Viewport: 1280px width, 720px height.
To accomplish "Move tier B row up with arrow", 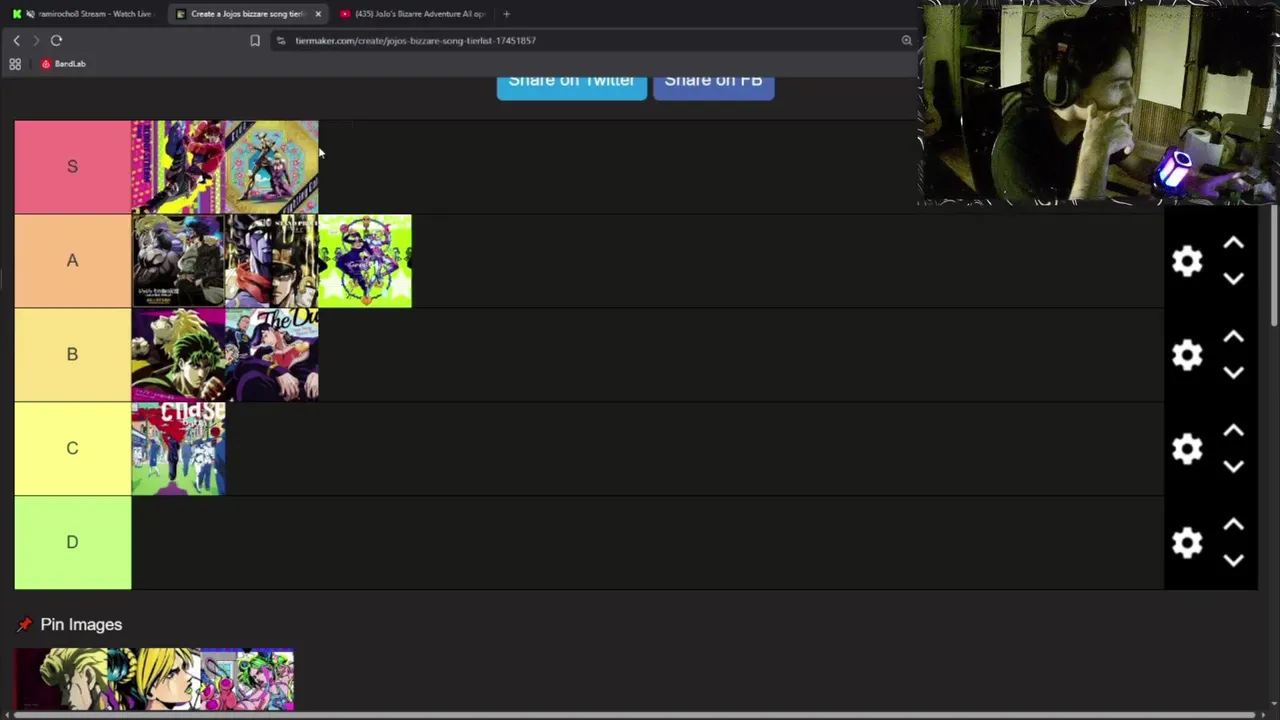I will coord(1233,337).
